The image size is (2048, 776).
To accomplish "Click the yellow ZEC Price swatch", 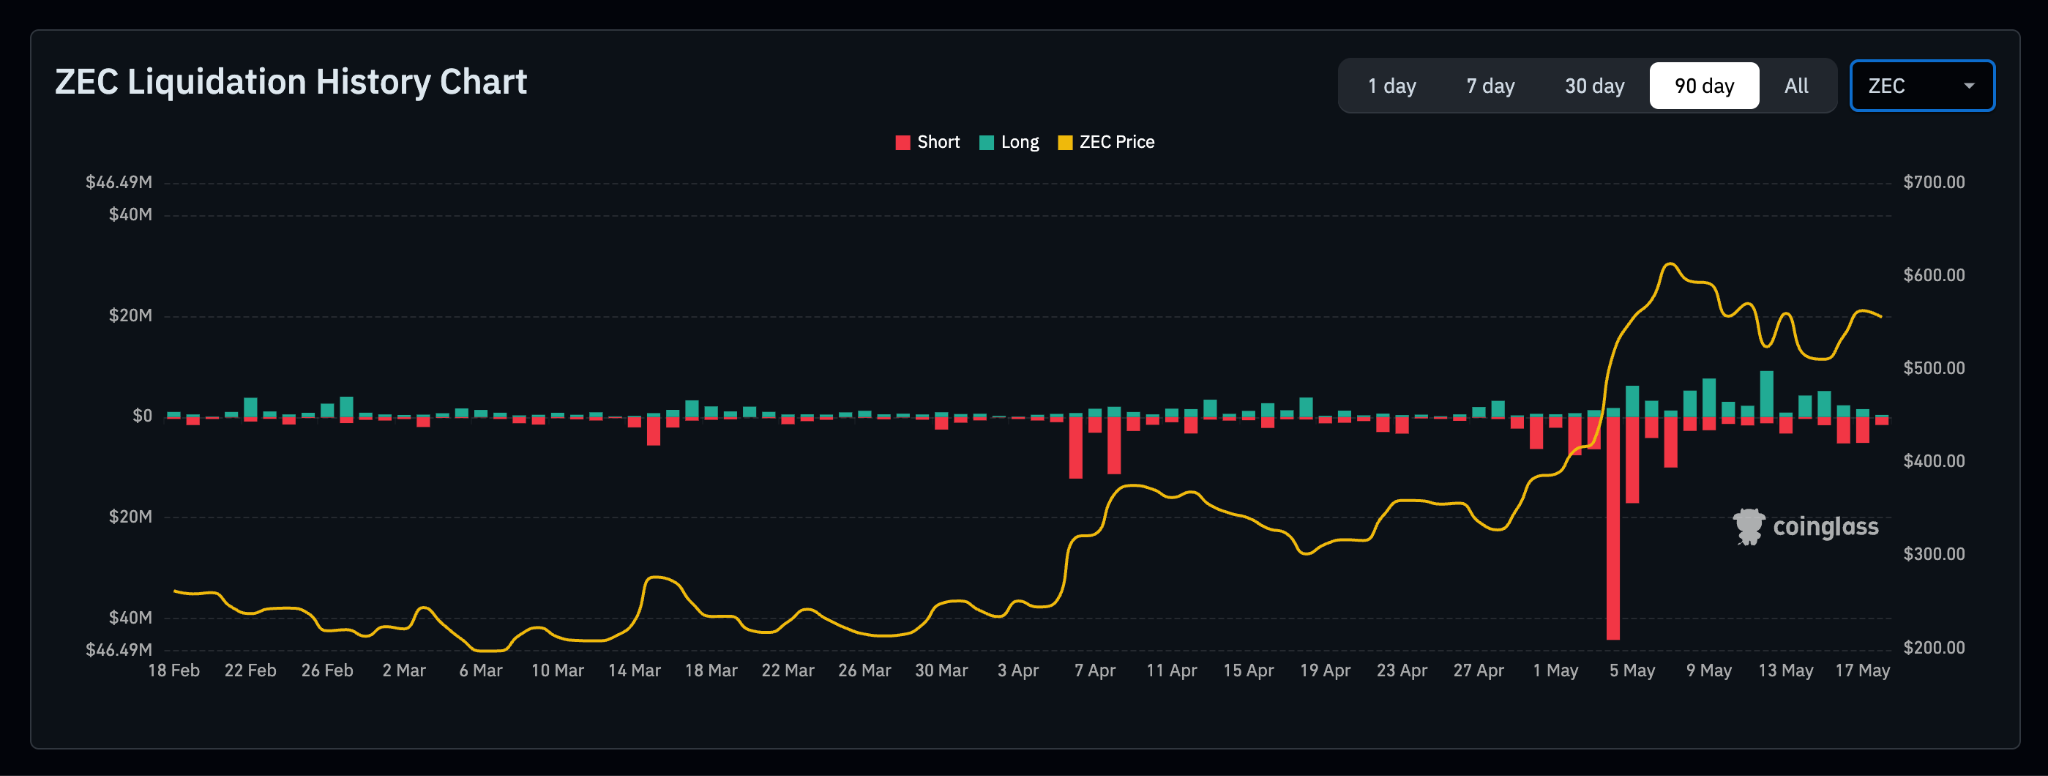I will coord(1065,142).
